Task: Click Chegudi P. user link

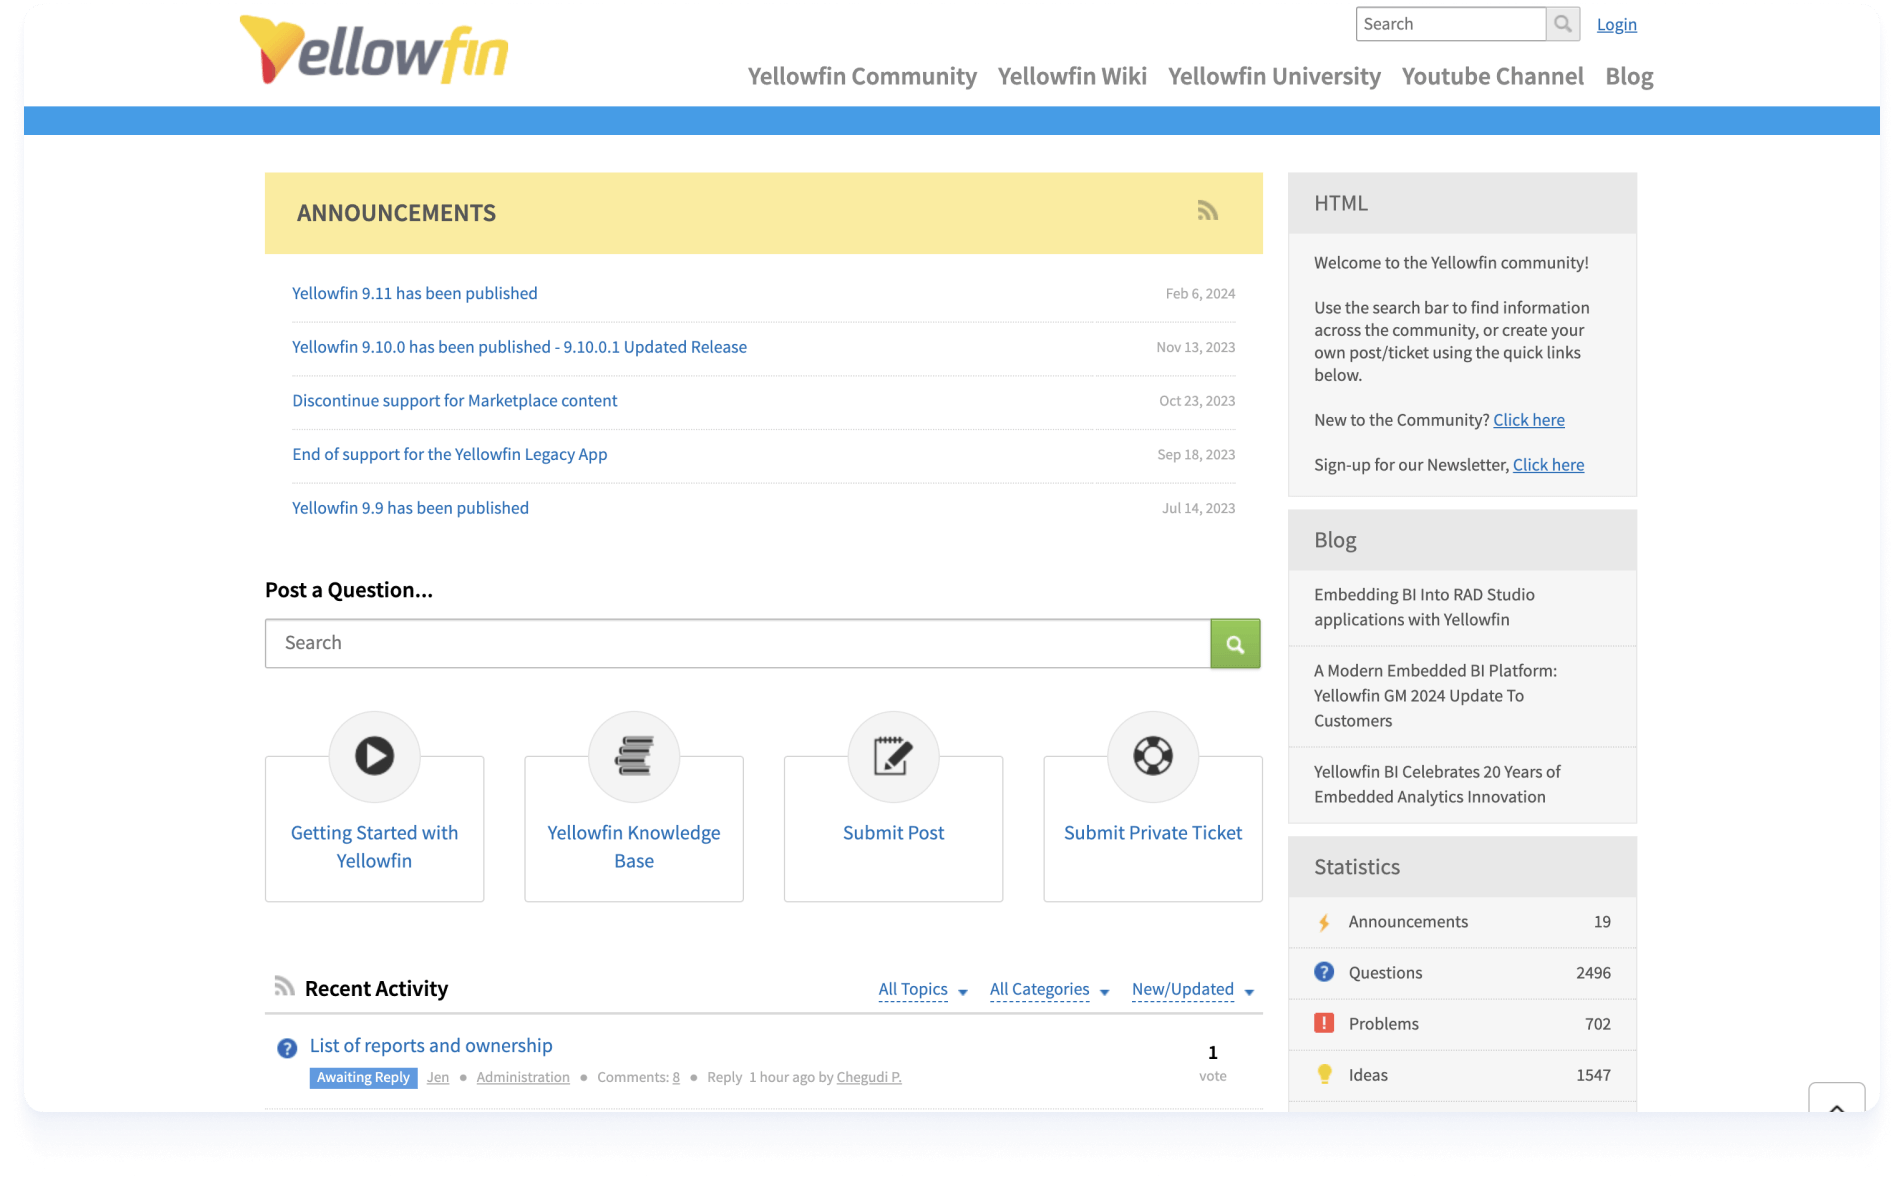Action: [869, 1077]
